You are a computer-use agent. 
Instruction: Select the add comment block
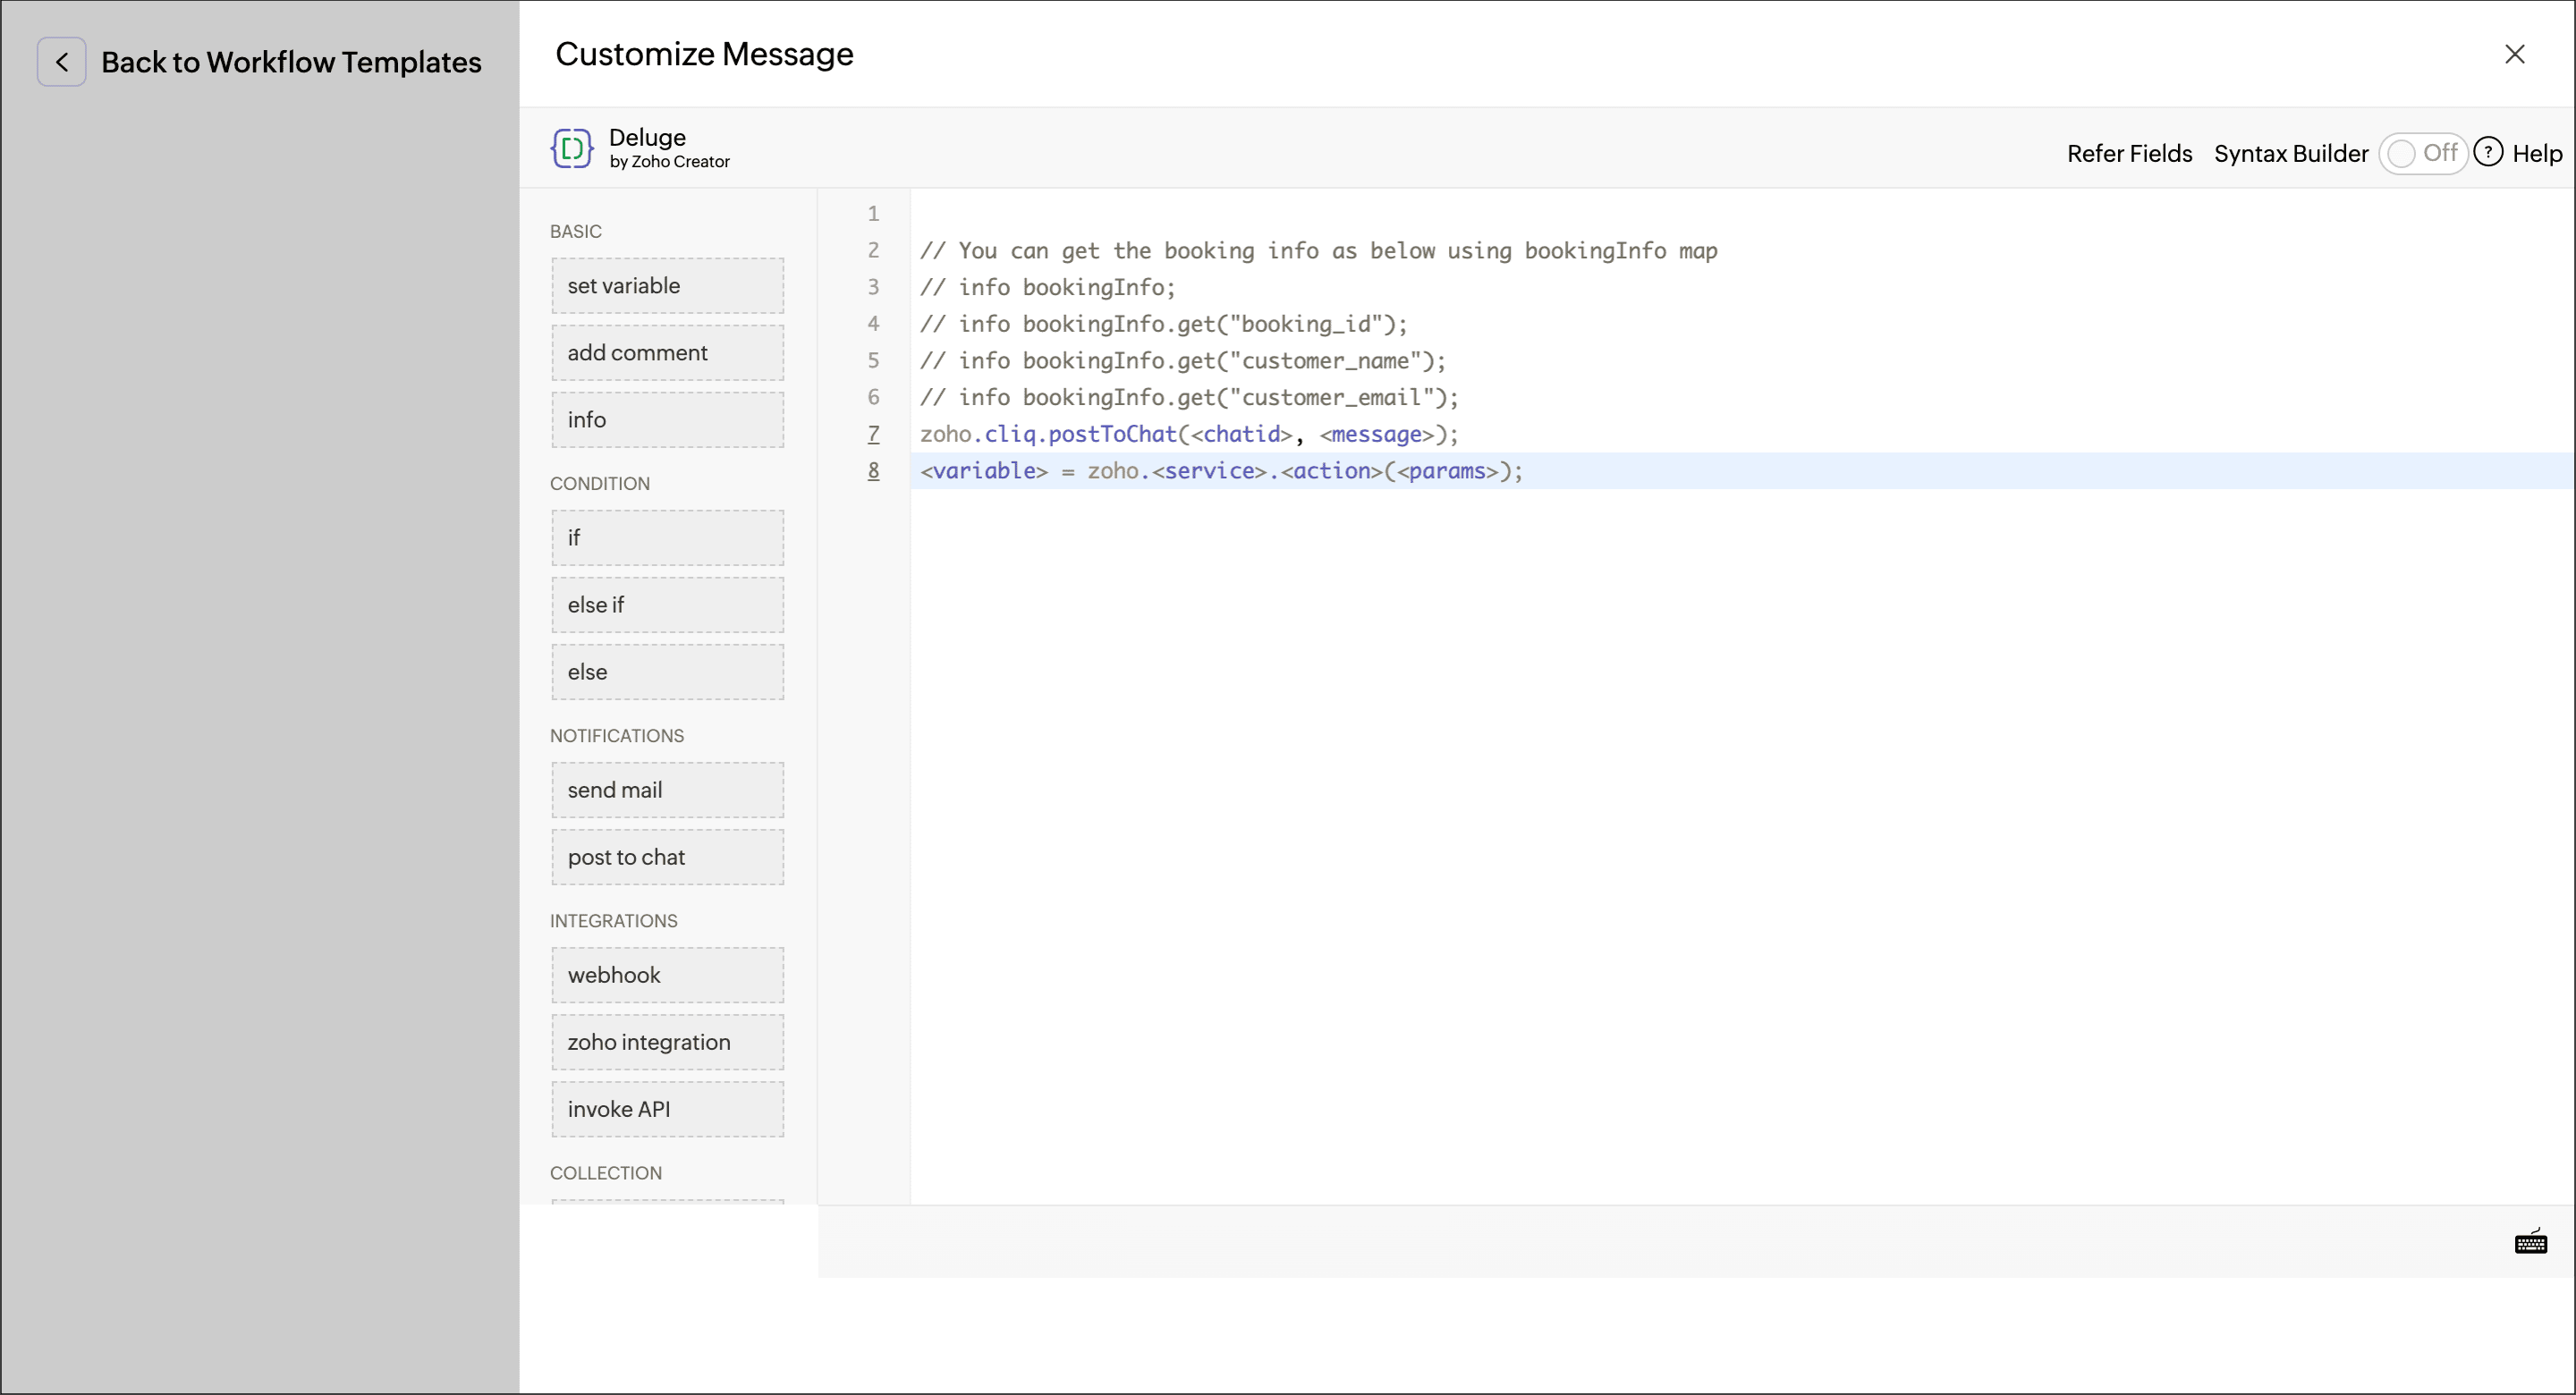tap(667, 353)
